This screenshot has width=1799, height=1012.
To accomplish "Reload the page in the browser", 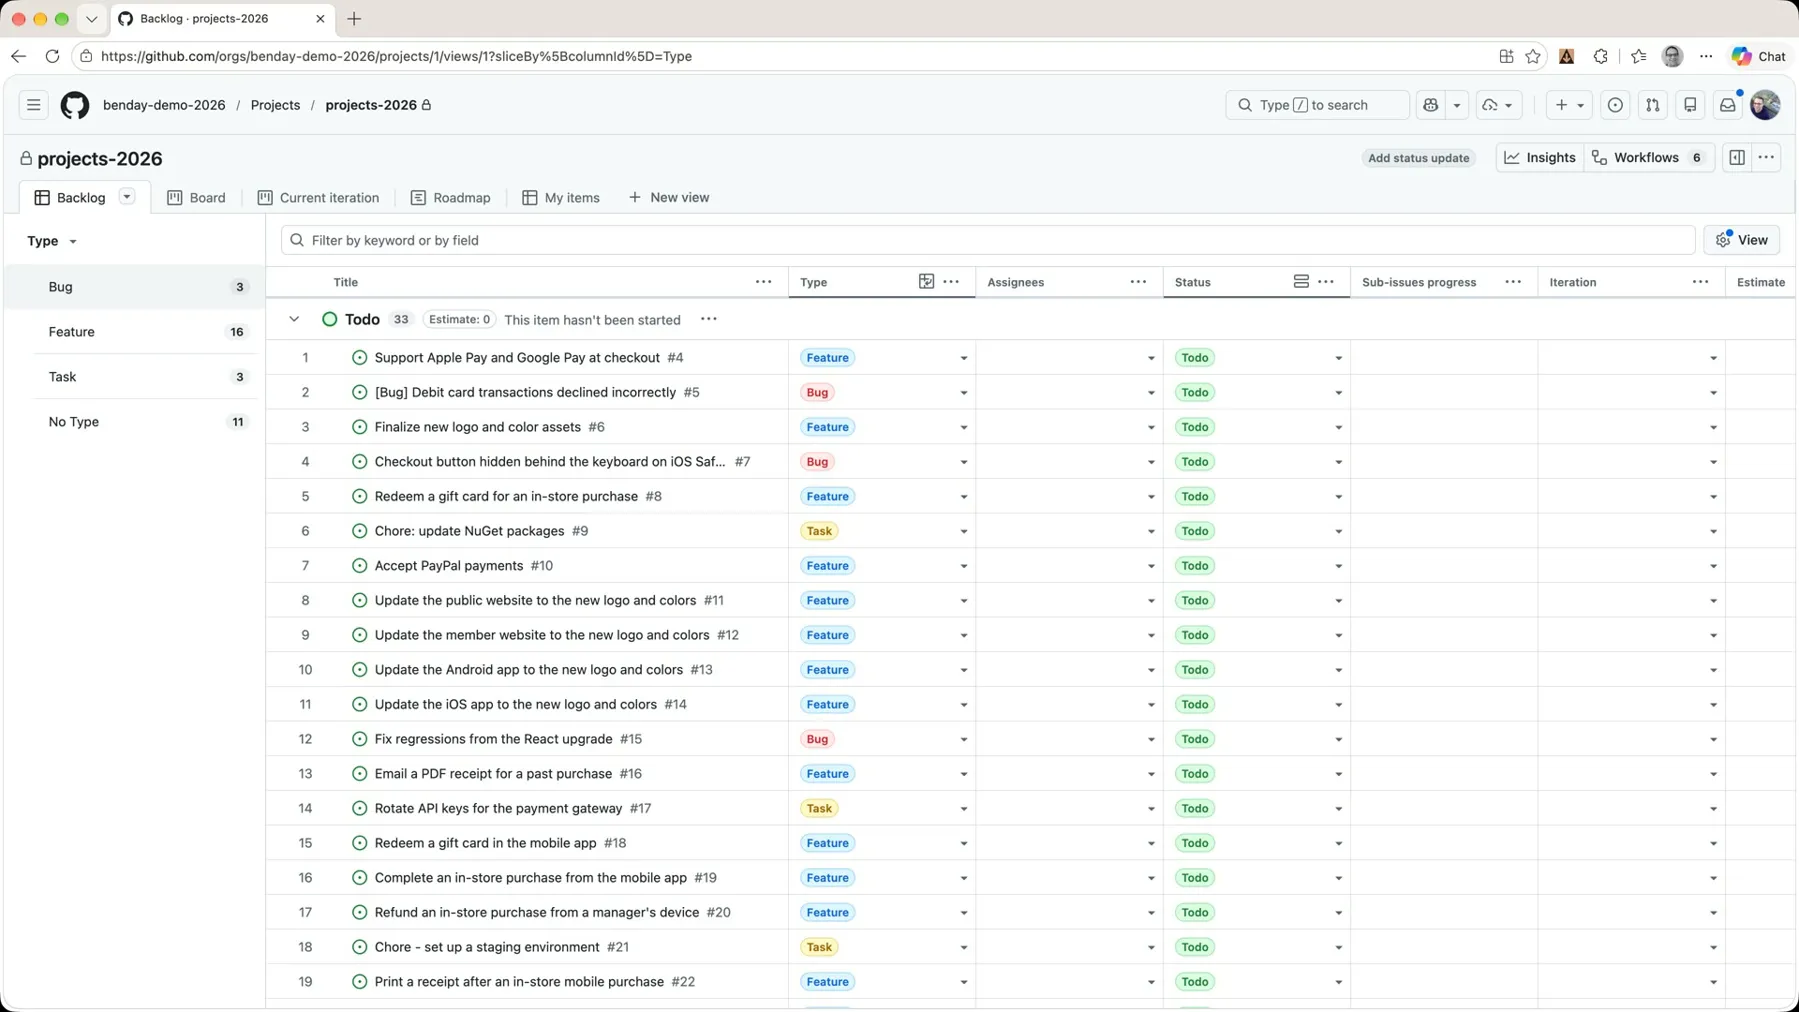I will click(x=52, y=56).
